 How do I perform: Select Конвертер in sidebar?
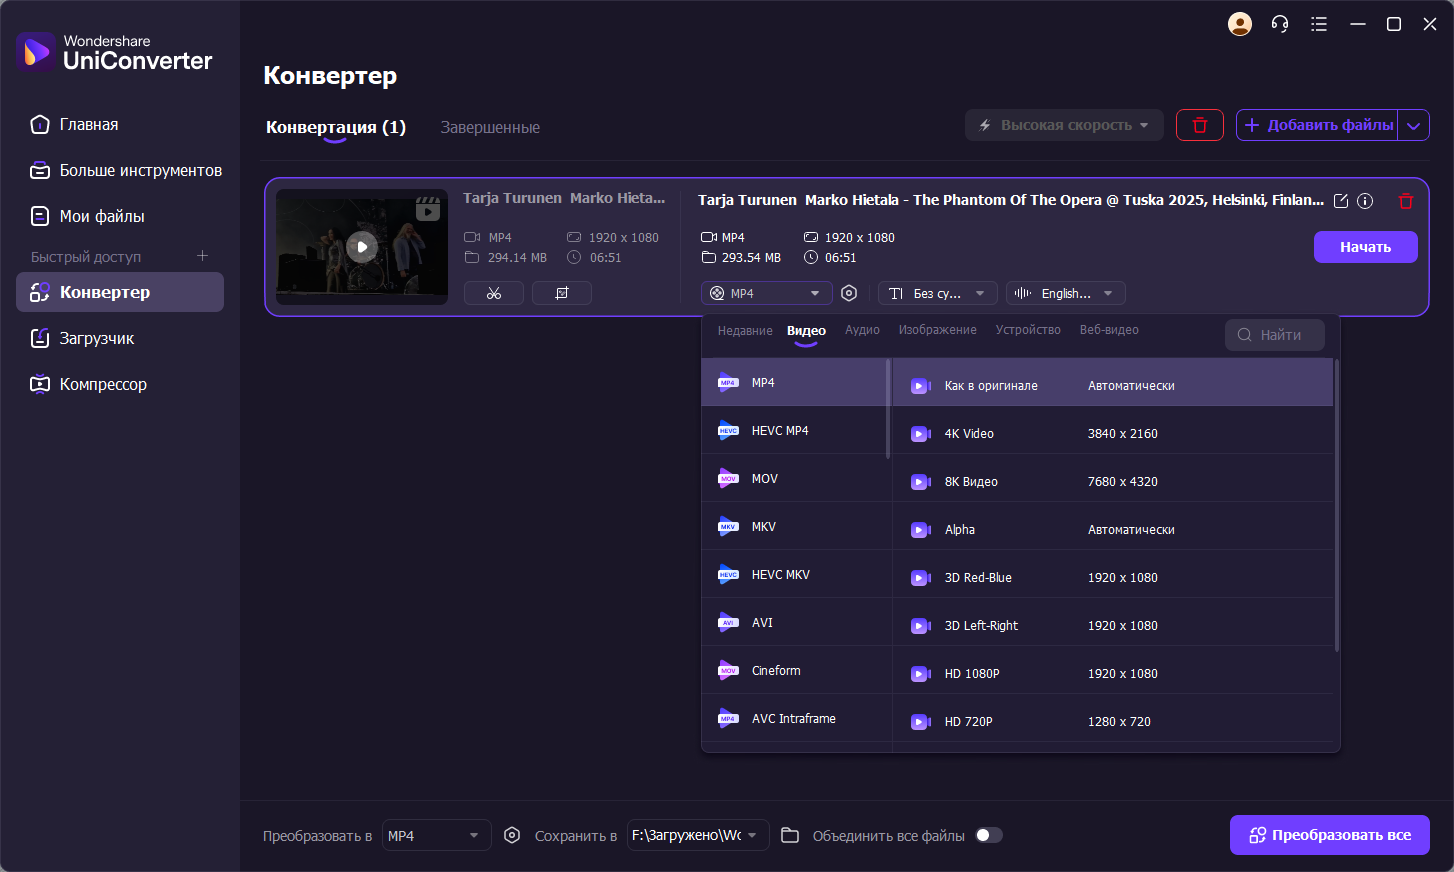pos(120,292)
